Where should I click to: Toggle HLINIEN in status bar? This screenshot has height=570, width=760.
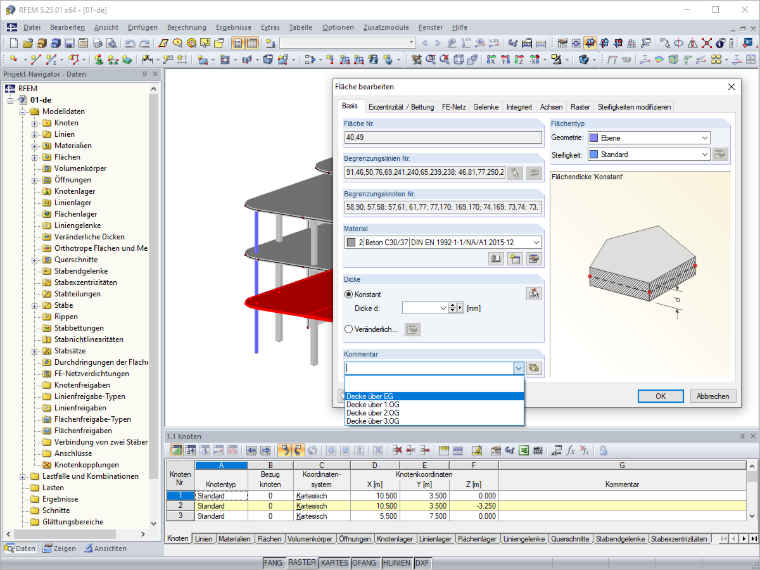tap(396, 563)
